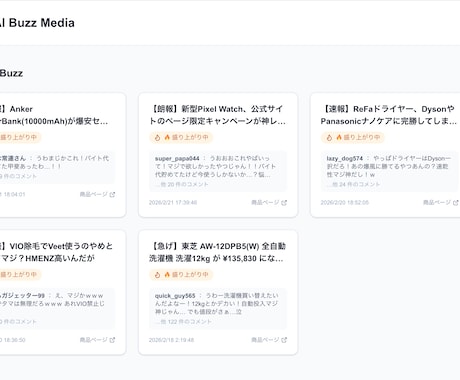Viewport: 460px width, 380px height.
Task: Click flame outline icon on Toshiba washer badge
Action: click(x=157, y=275)
